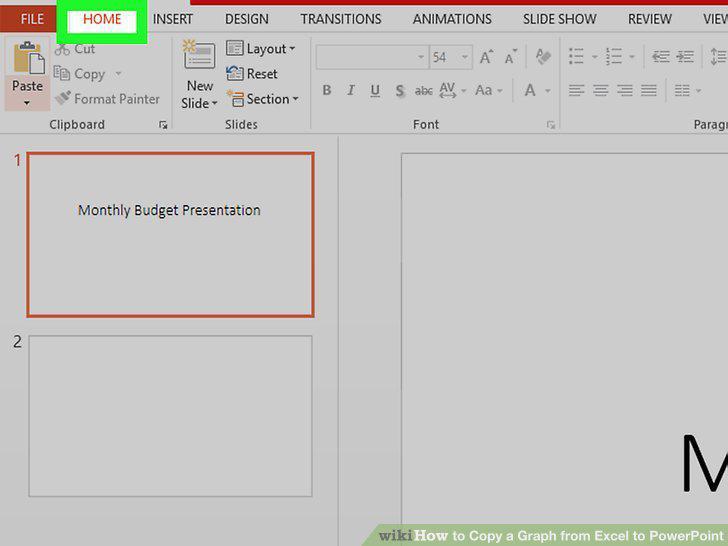Screen dimensions: 728x546
Task: Click the Line Spacing icon
Action: (x=718, y=57)
